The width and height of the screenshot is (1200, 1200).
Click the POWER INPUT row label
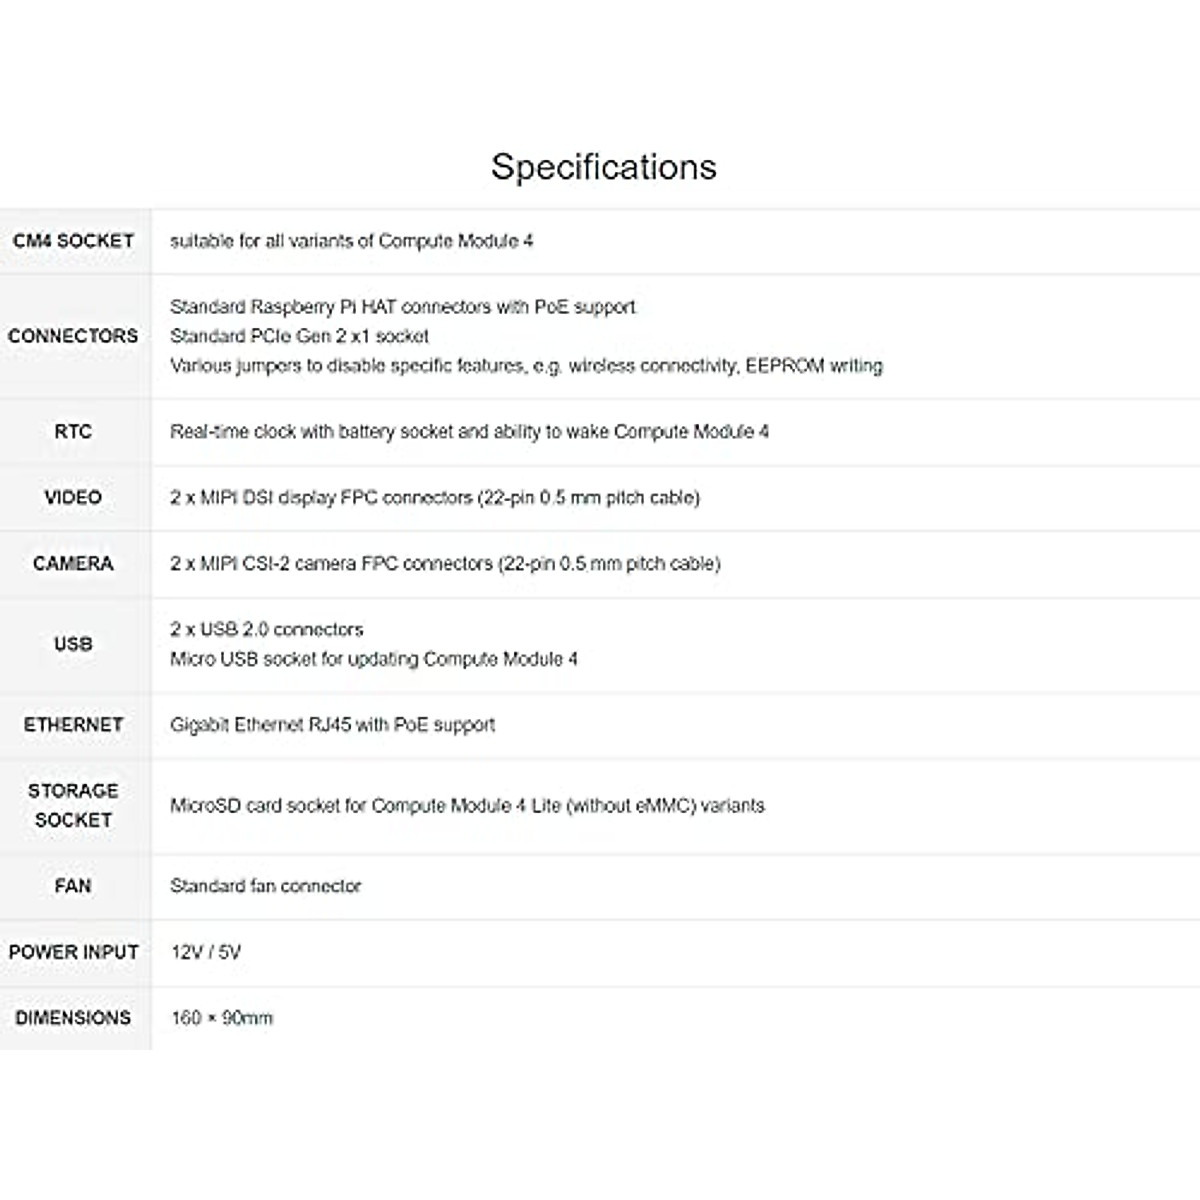coord(73,952)
